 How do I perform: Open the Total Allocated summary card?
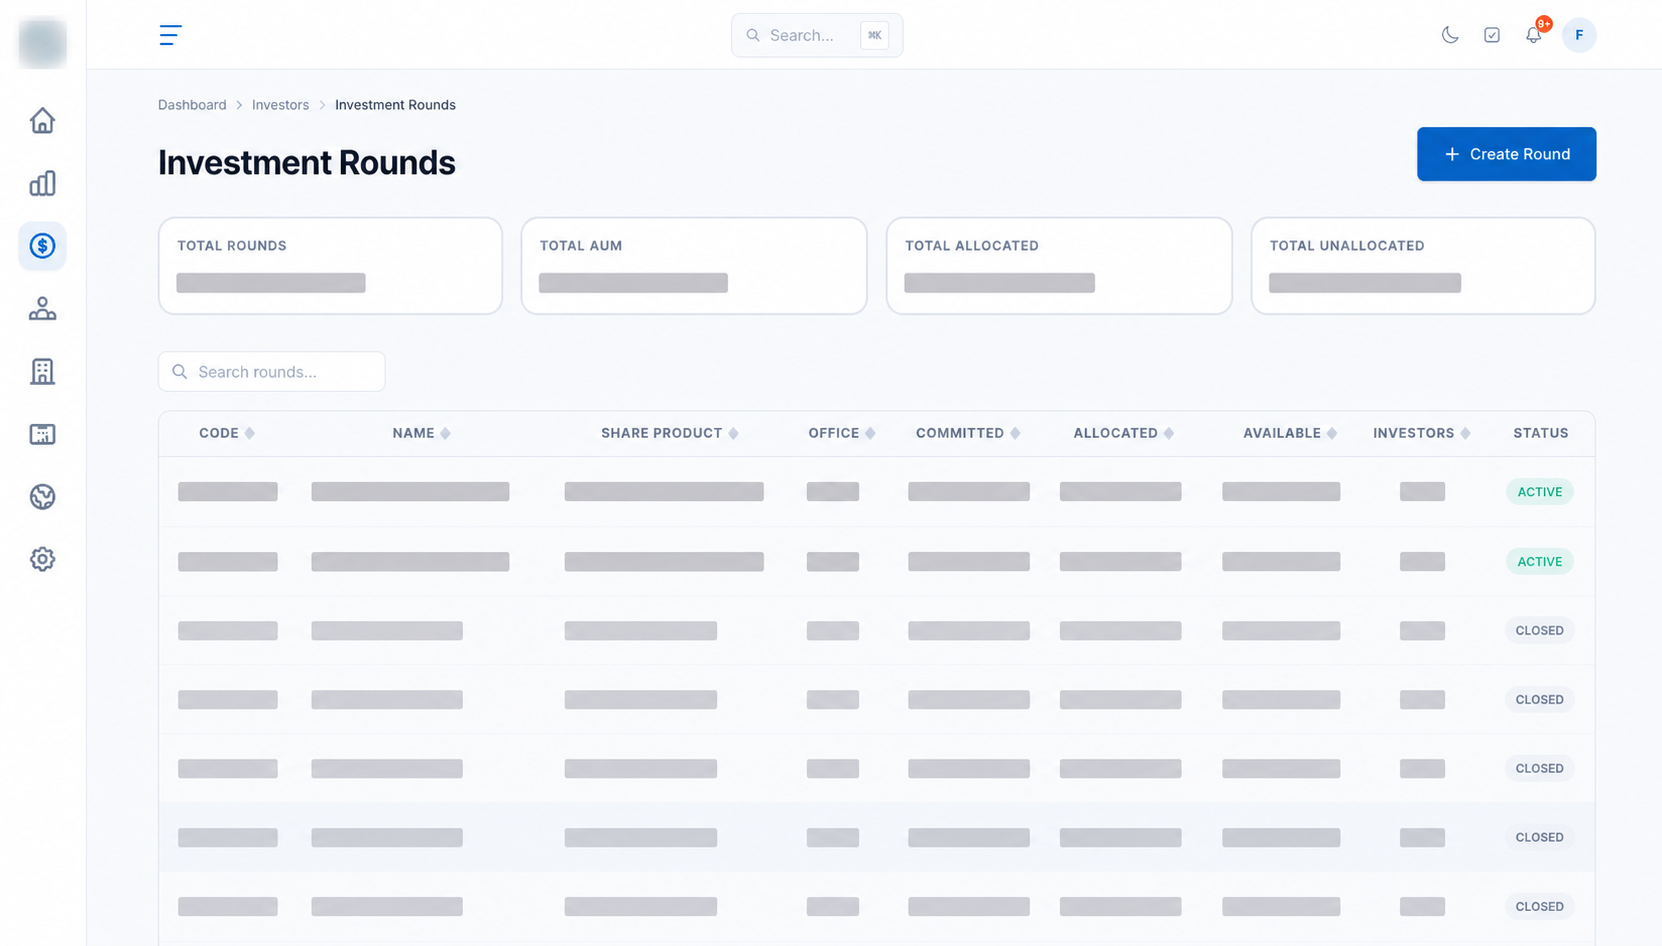[x=1059, y=266]
